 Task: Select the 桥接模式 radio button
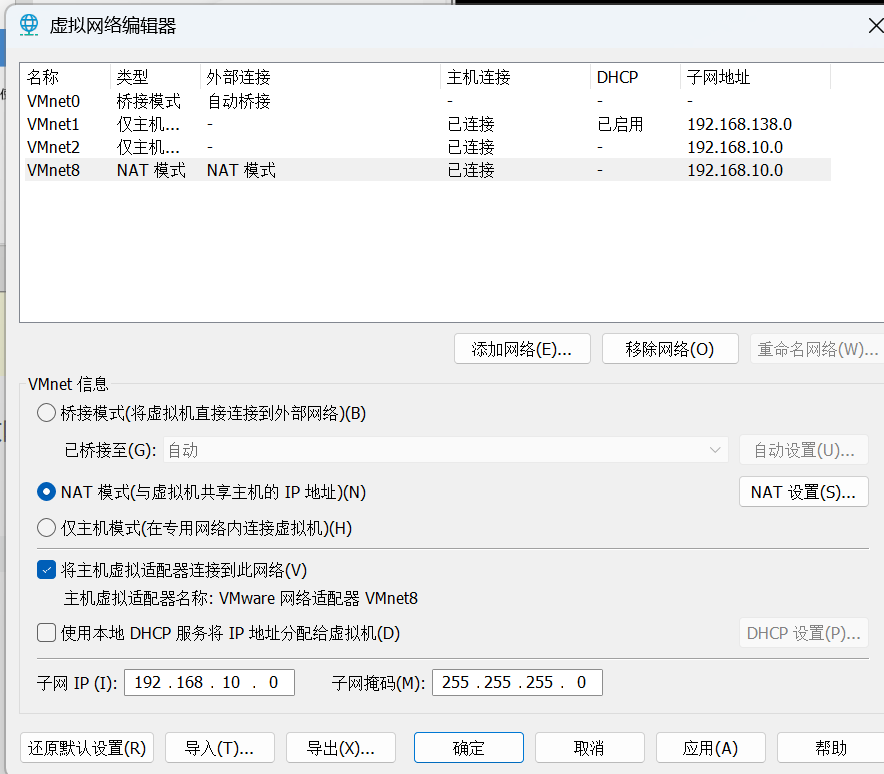click(46, 413)
